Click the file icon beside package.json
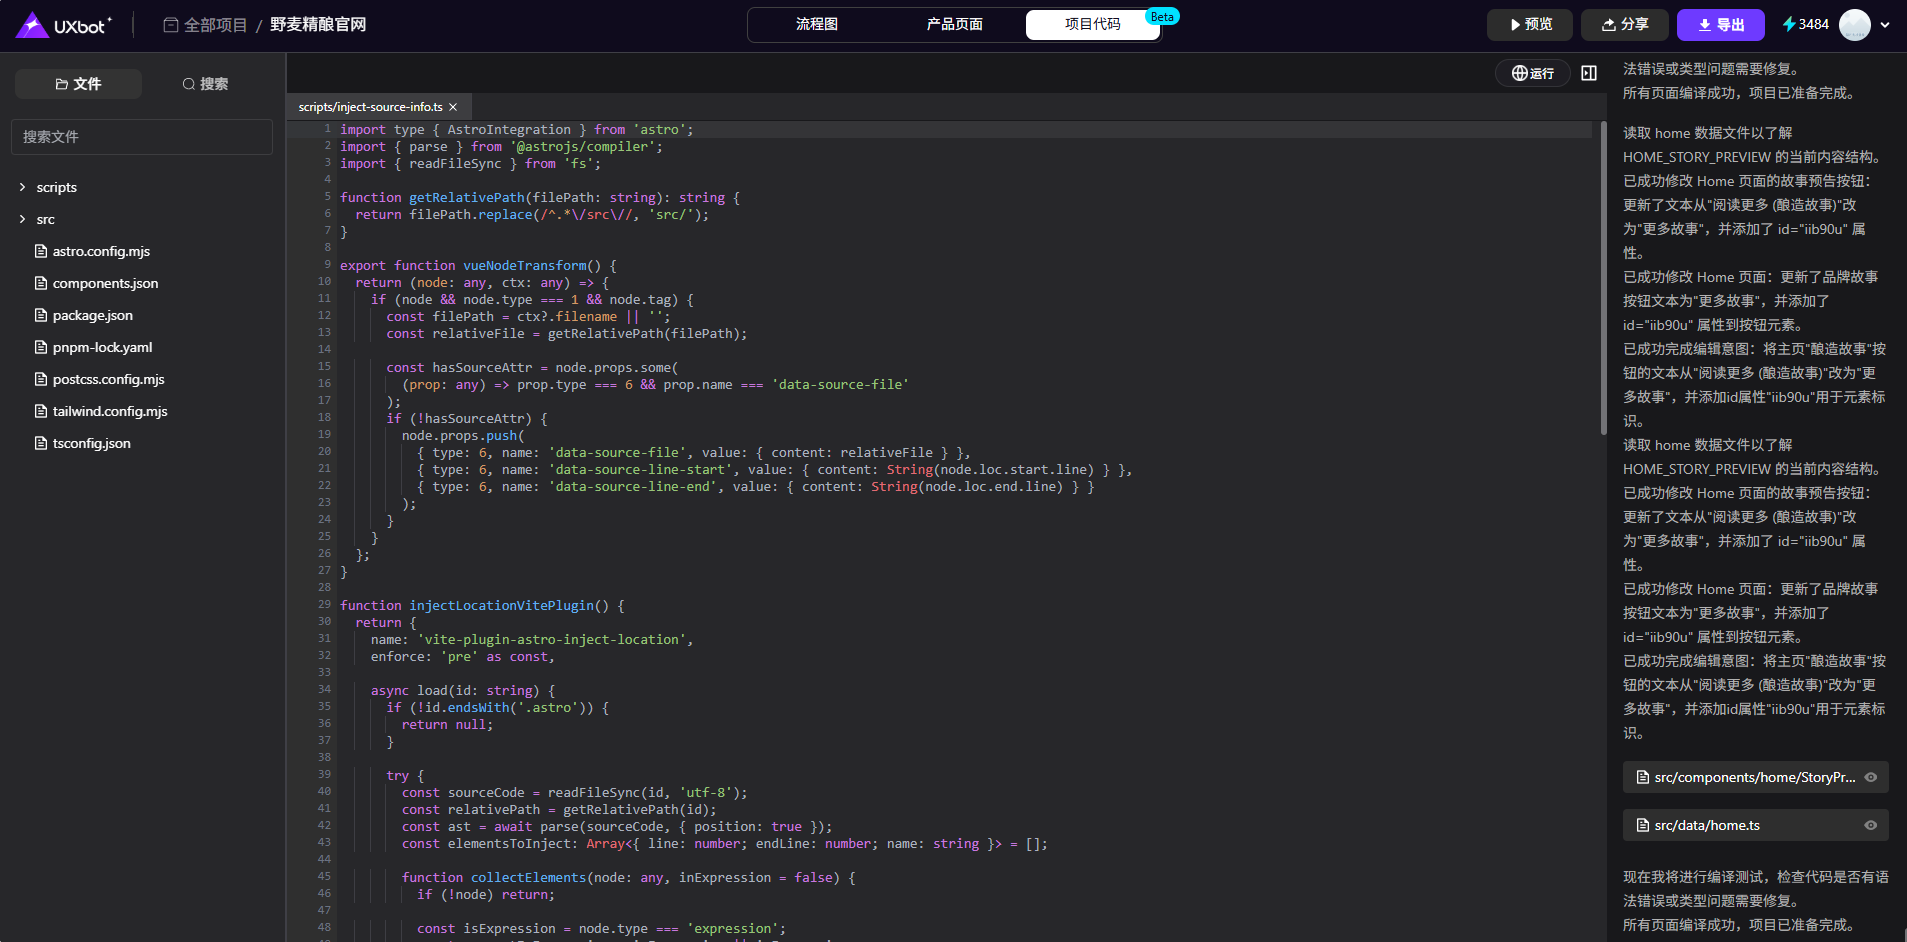 coord(41,315)
